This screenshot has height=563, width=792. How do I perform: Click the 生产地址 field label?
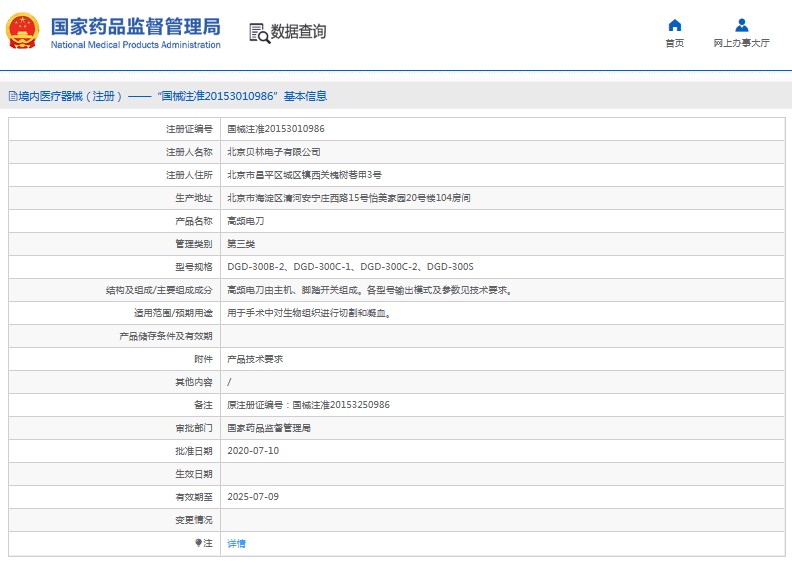[x=194, y=198]
